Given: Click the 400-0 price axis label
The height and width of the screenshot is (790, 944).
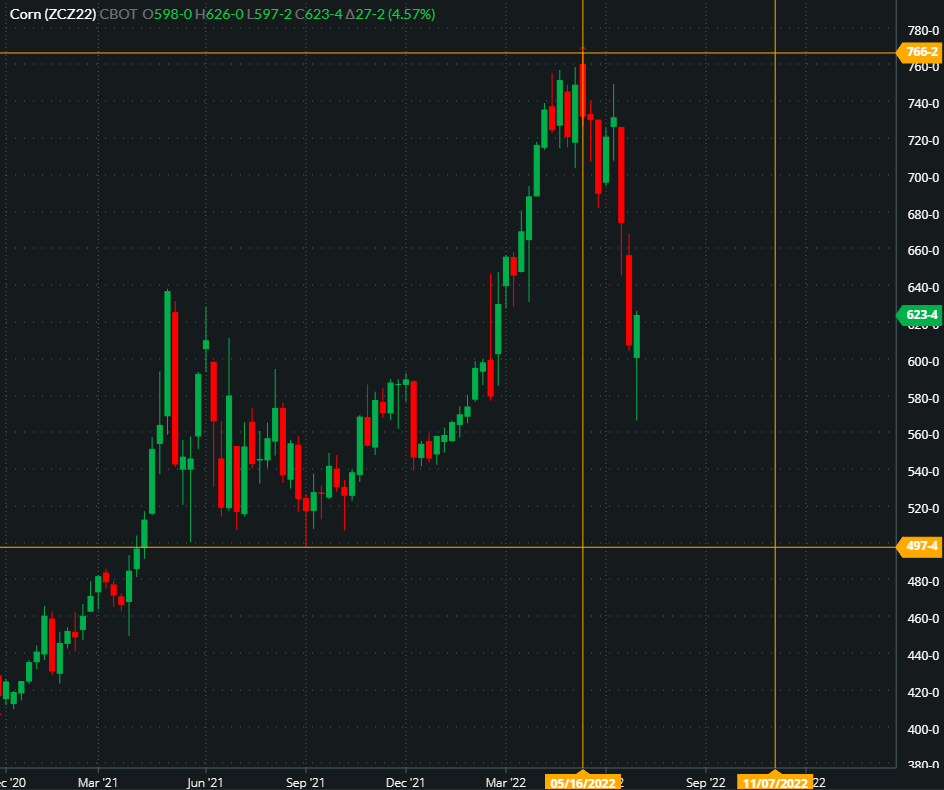Looking at the screenshot, I should coord(923,729).
